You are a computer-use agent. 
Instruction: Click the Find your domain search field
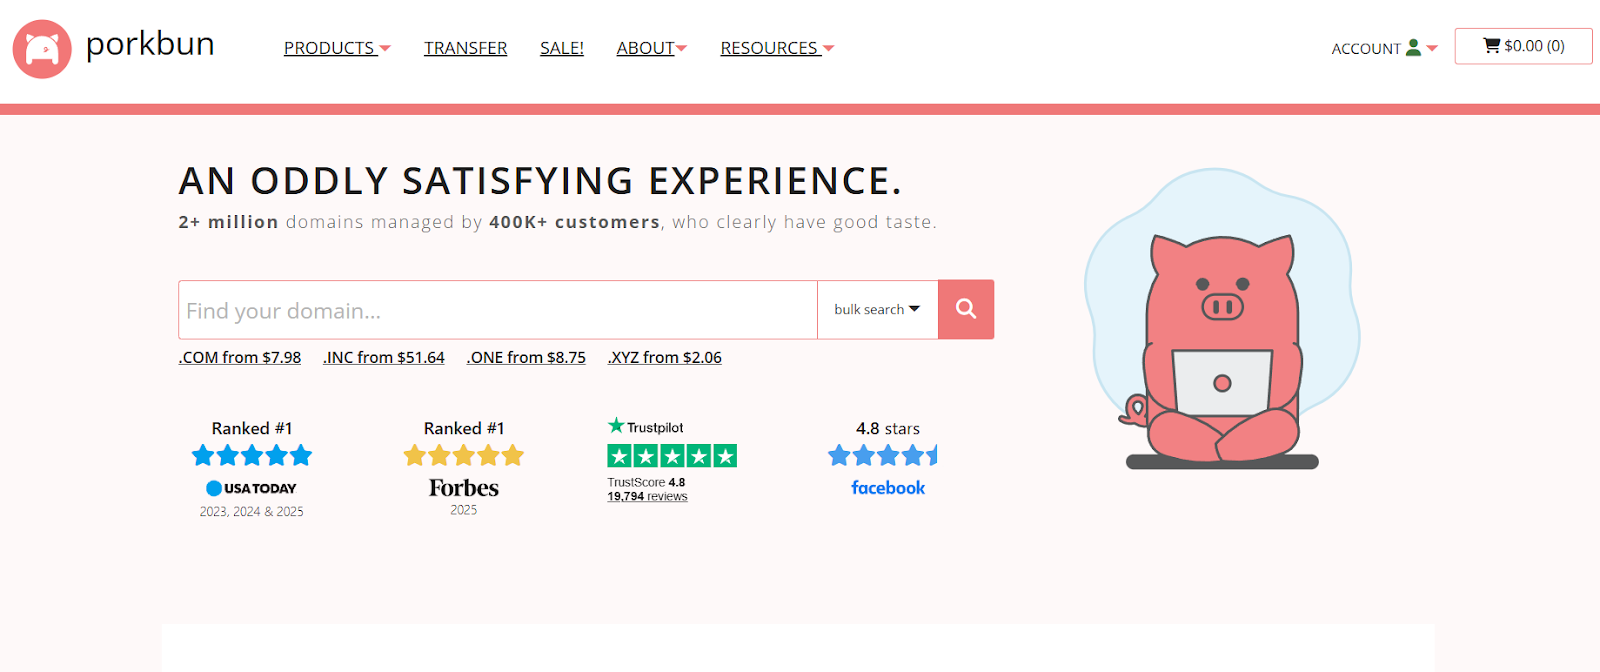tap(497, 310)
